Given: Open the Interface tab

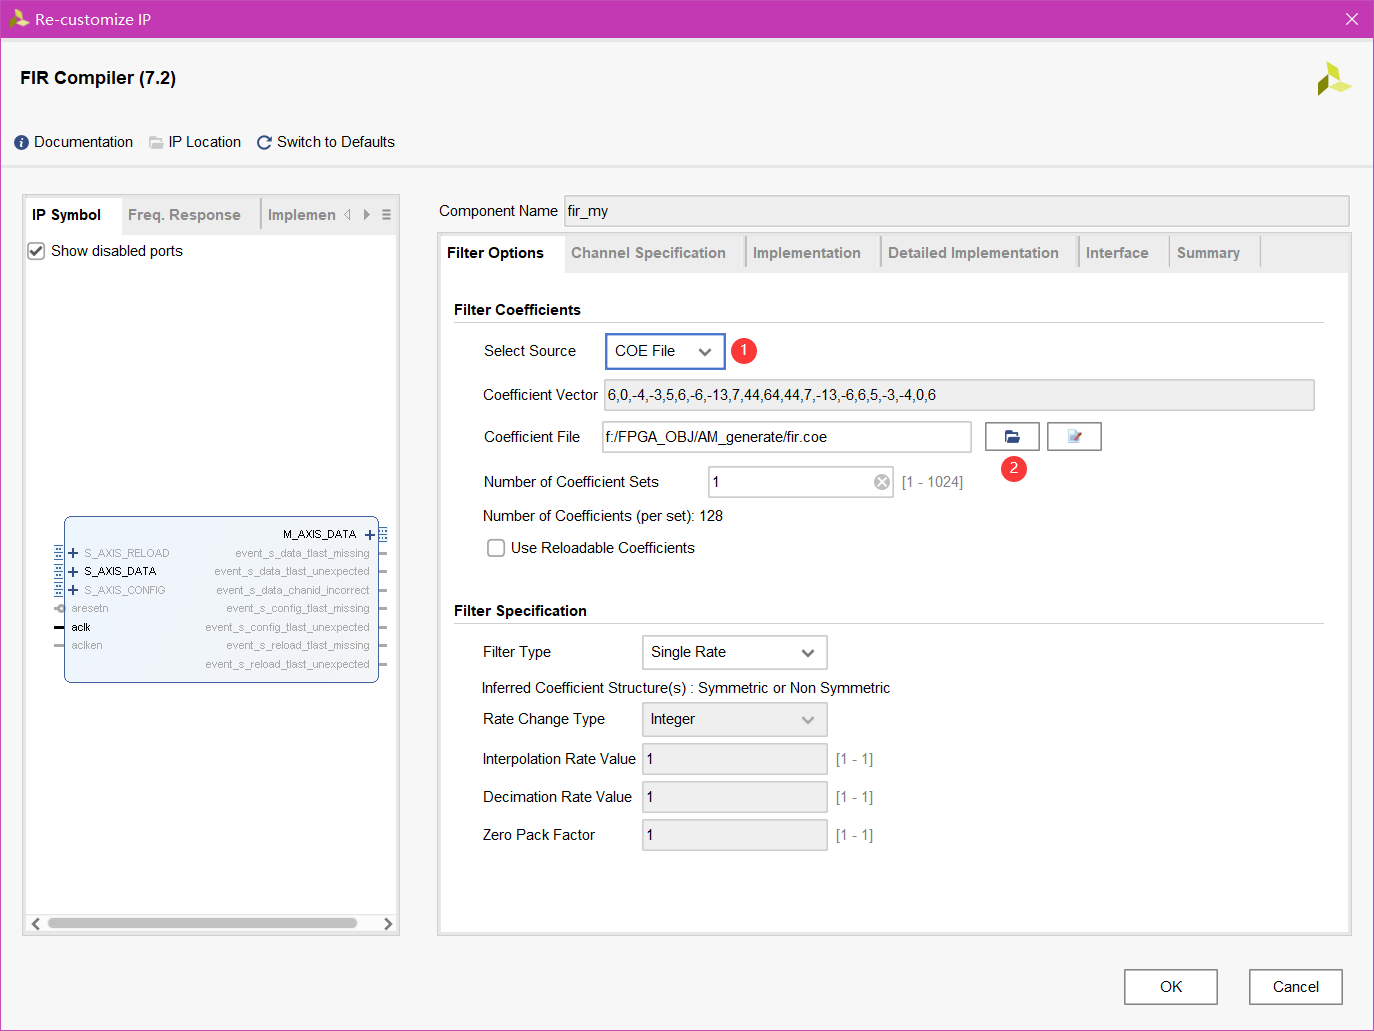Looking at the screenshot, I should point(1117,253).
